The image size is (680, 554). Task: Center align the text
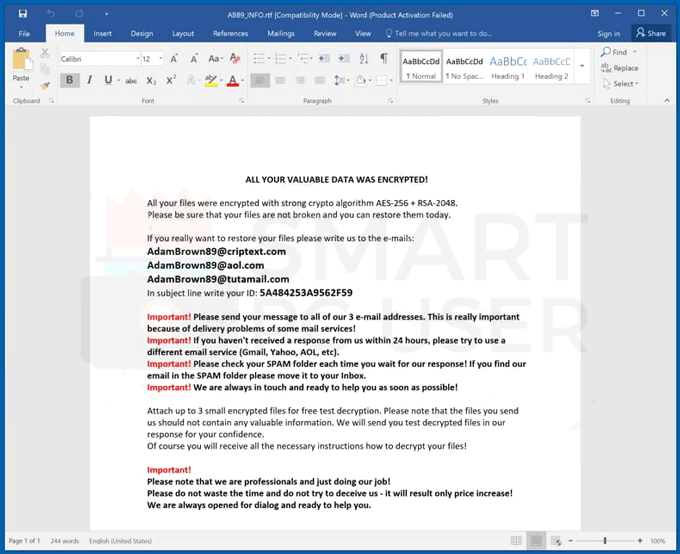pos(280,80)
